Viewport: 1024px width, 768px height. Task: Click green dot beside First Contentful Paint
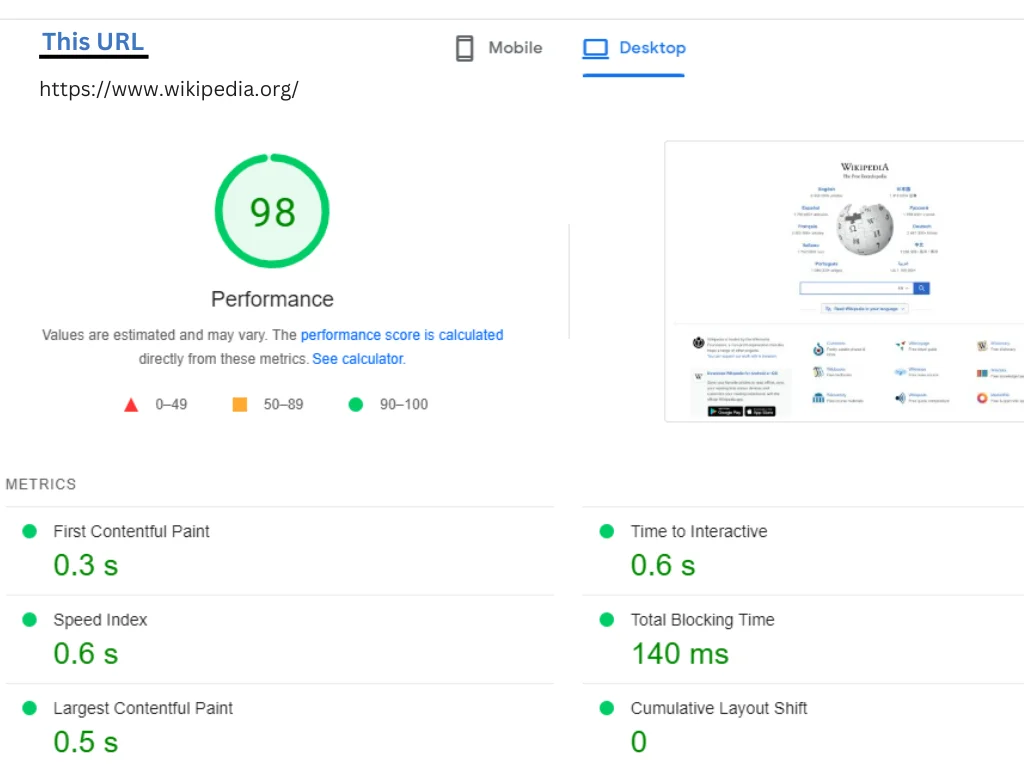point(29,531)
